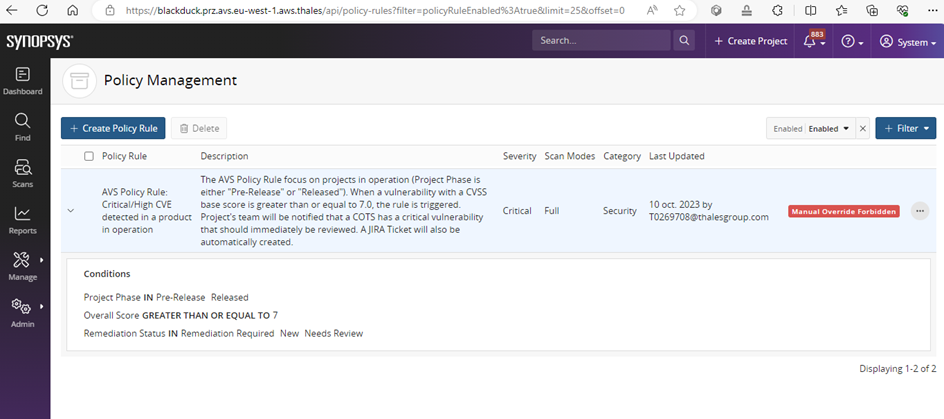
Task: Click the Description column header
Action: click(x=224, y=156)
